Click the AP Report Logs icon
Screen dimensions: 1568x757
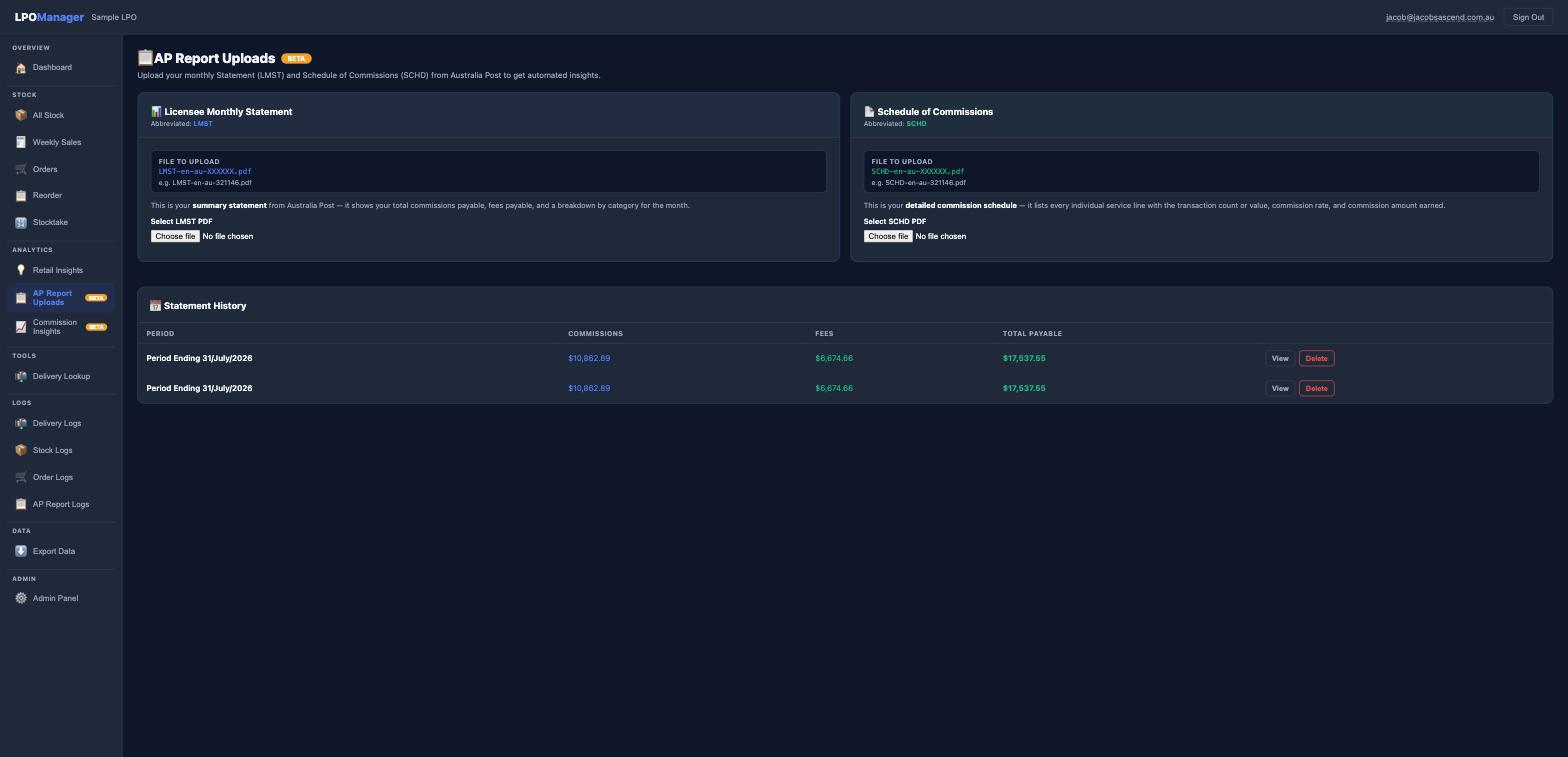click(21, 504)
